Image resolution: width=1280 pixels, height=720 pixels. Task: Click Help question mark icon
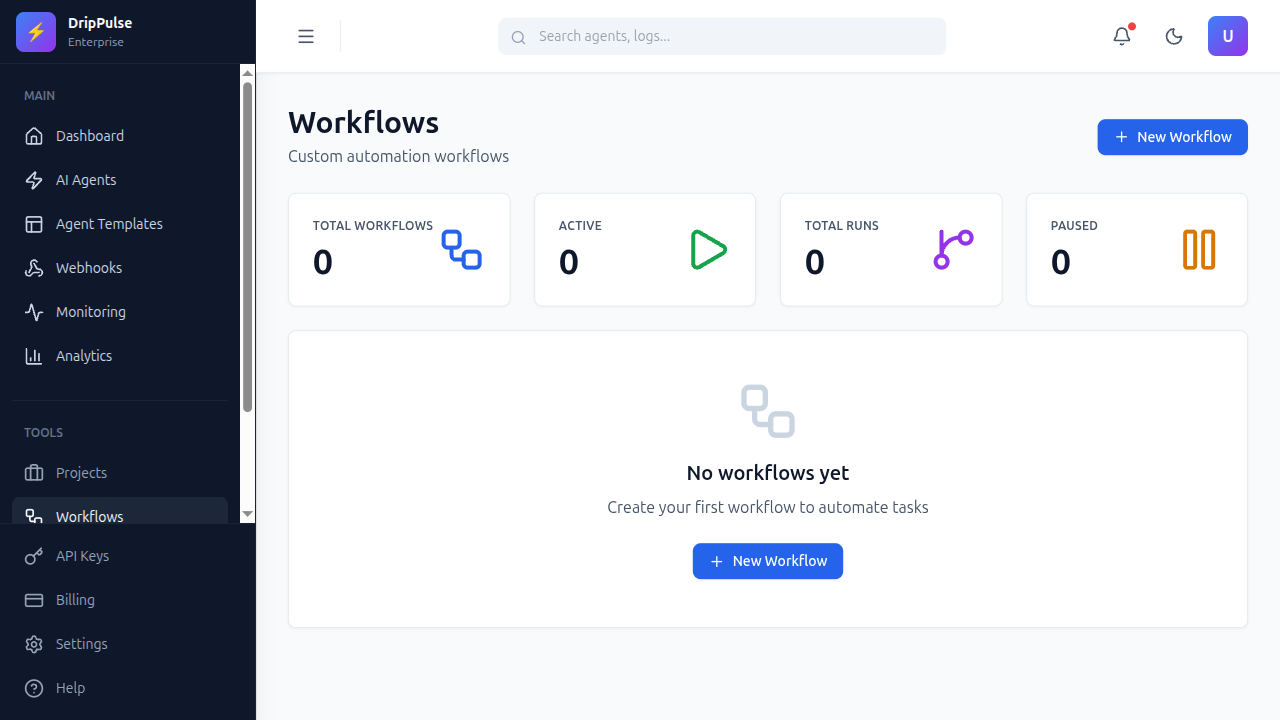point(34,688)
